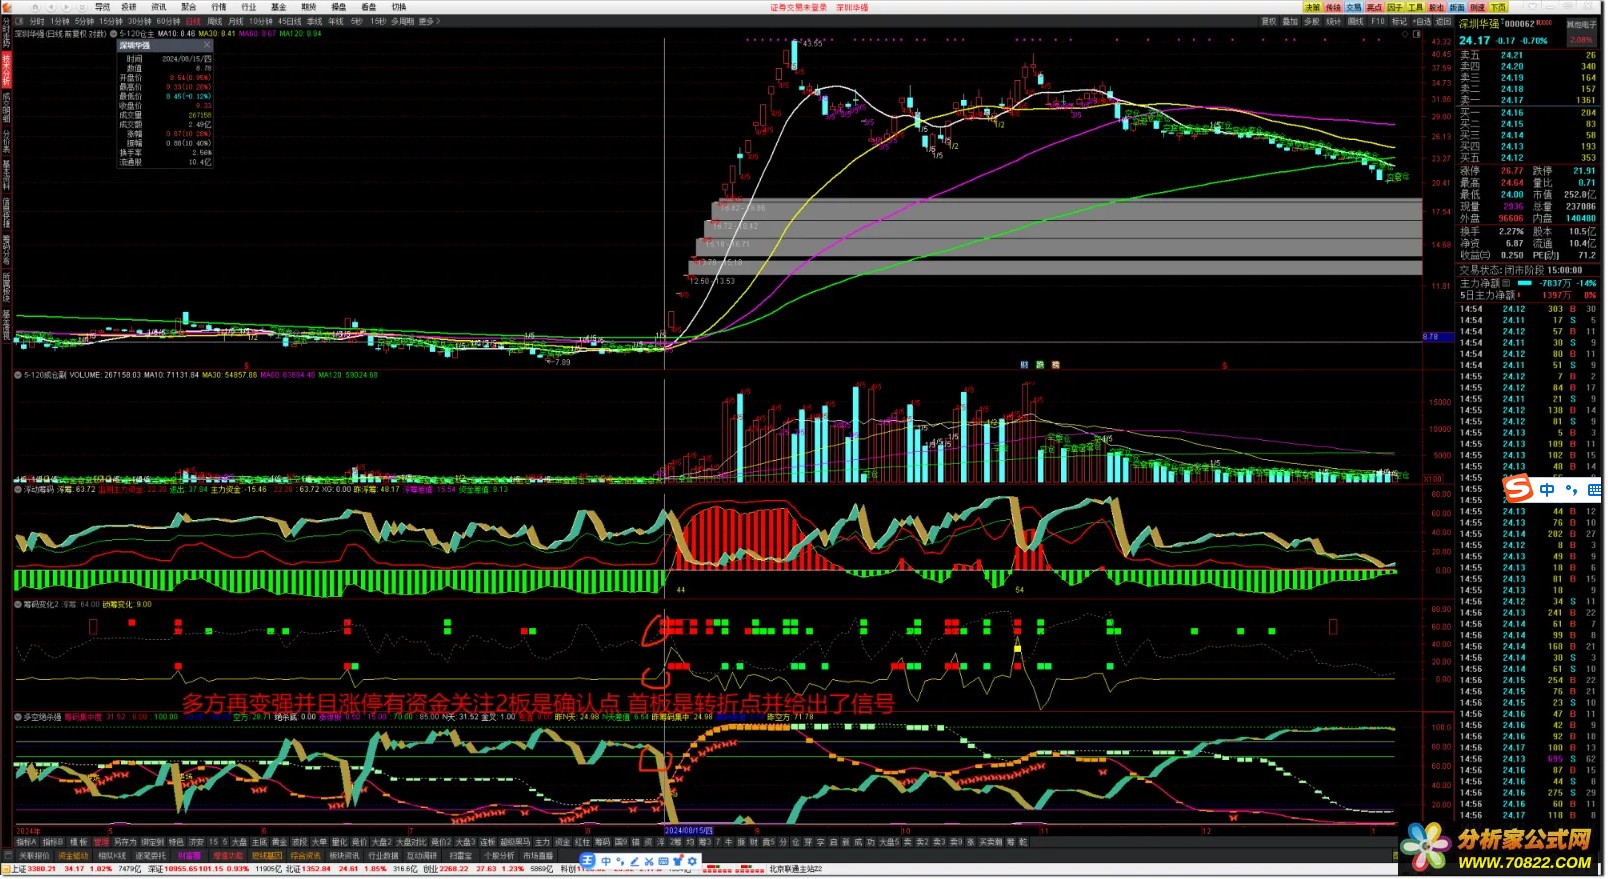Image resolution: width=1608 pixels, height=879 pixels.
Task: Toggle the 5-120成仓副 volume panel circle
Action: click(x=18, y=375)
